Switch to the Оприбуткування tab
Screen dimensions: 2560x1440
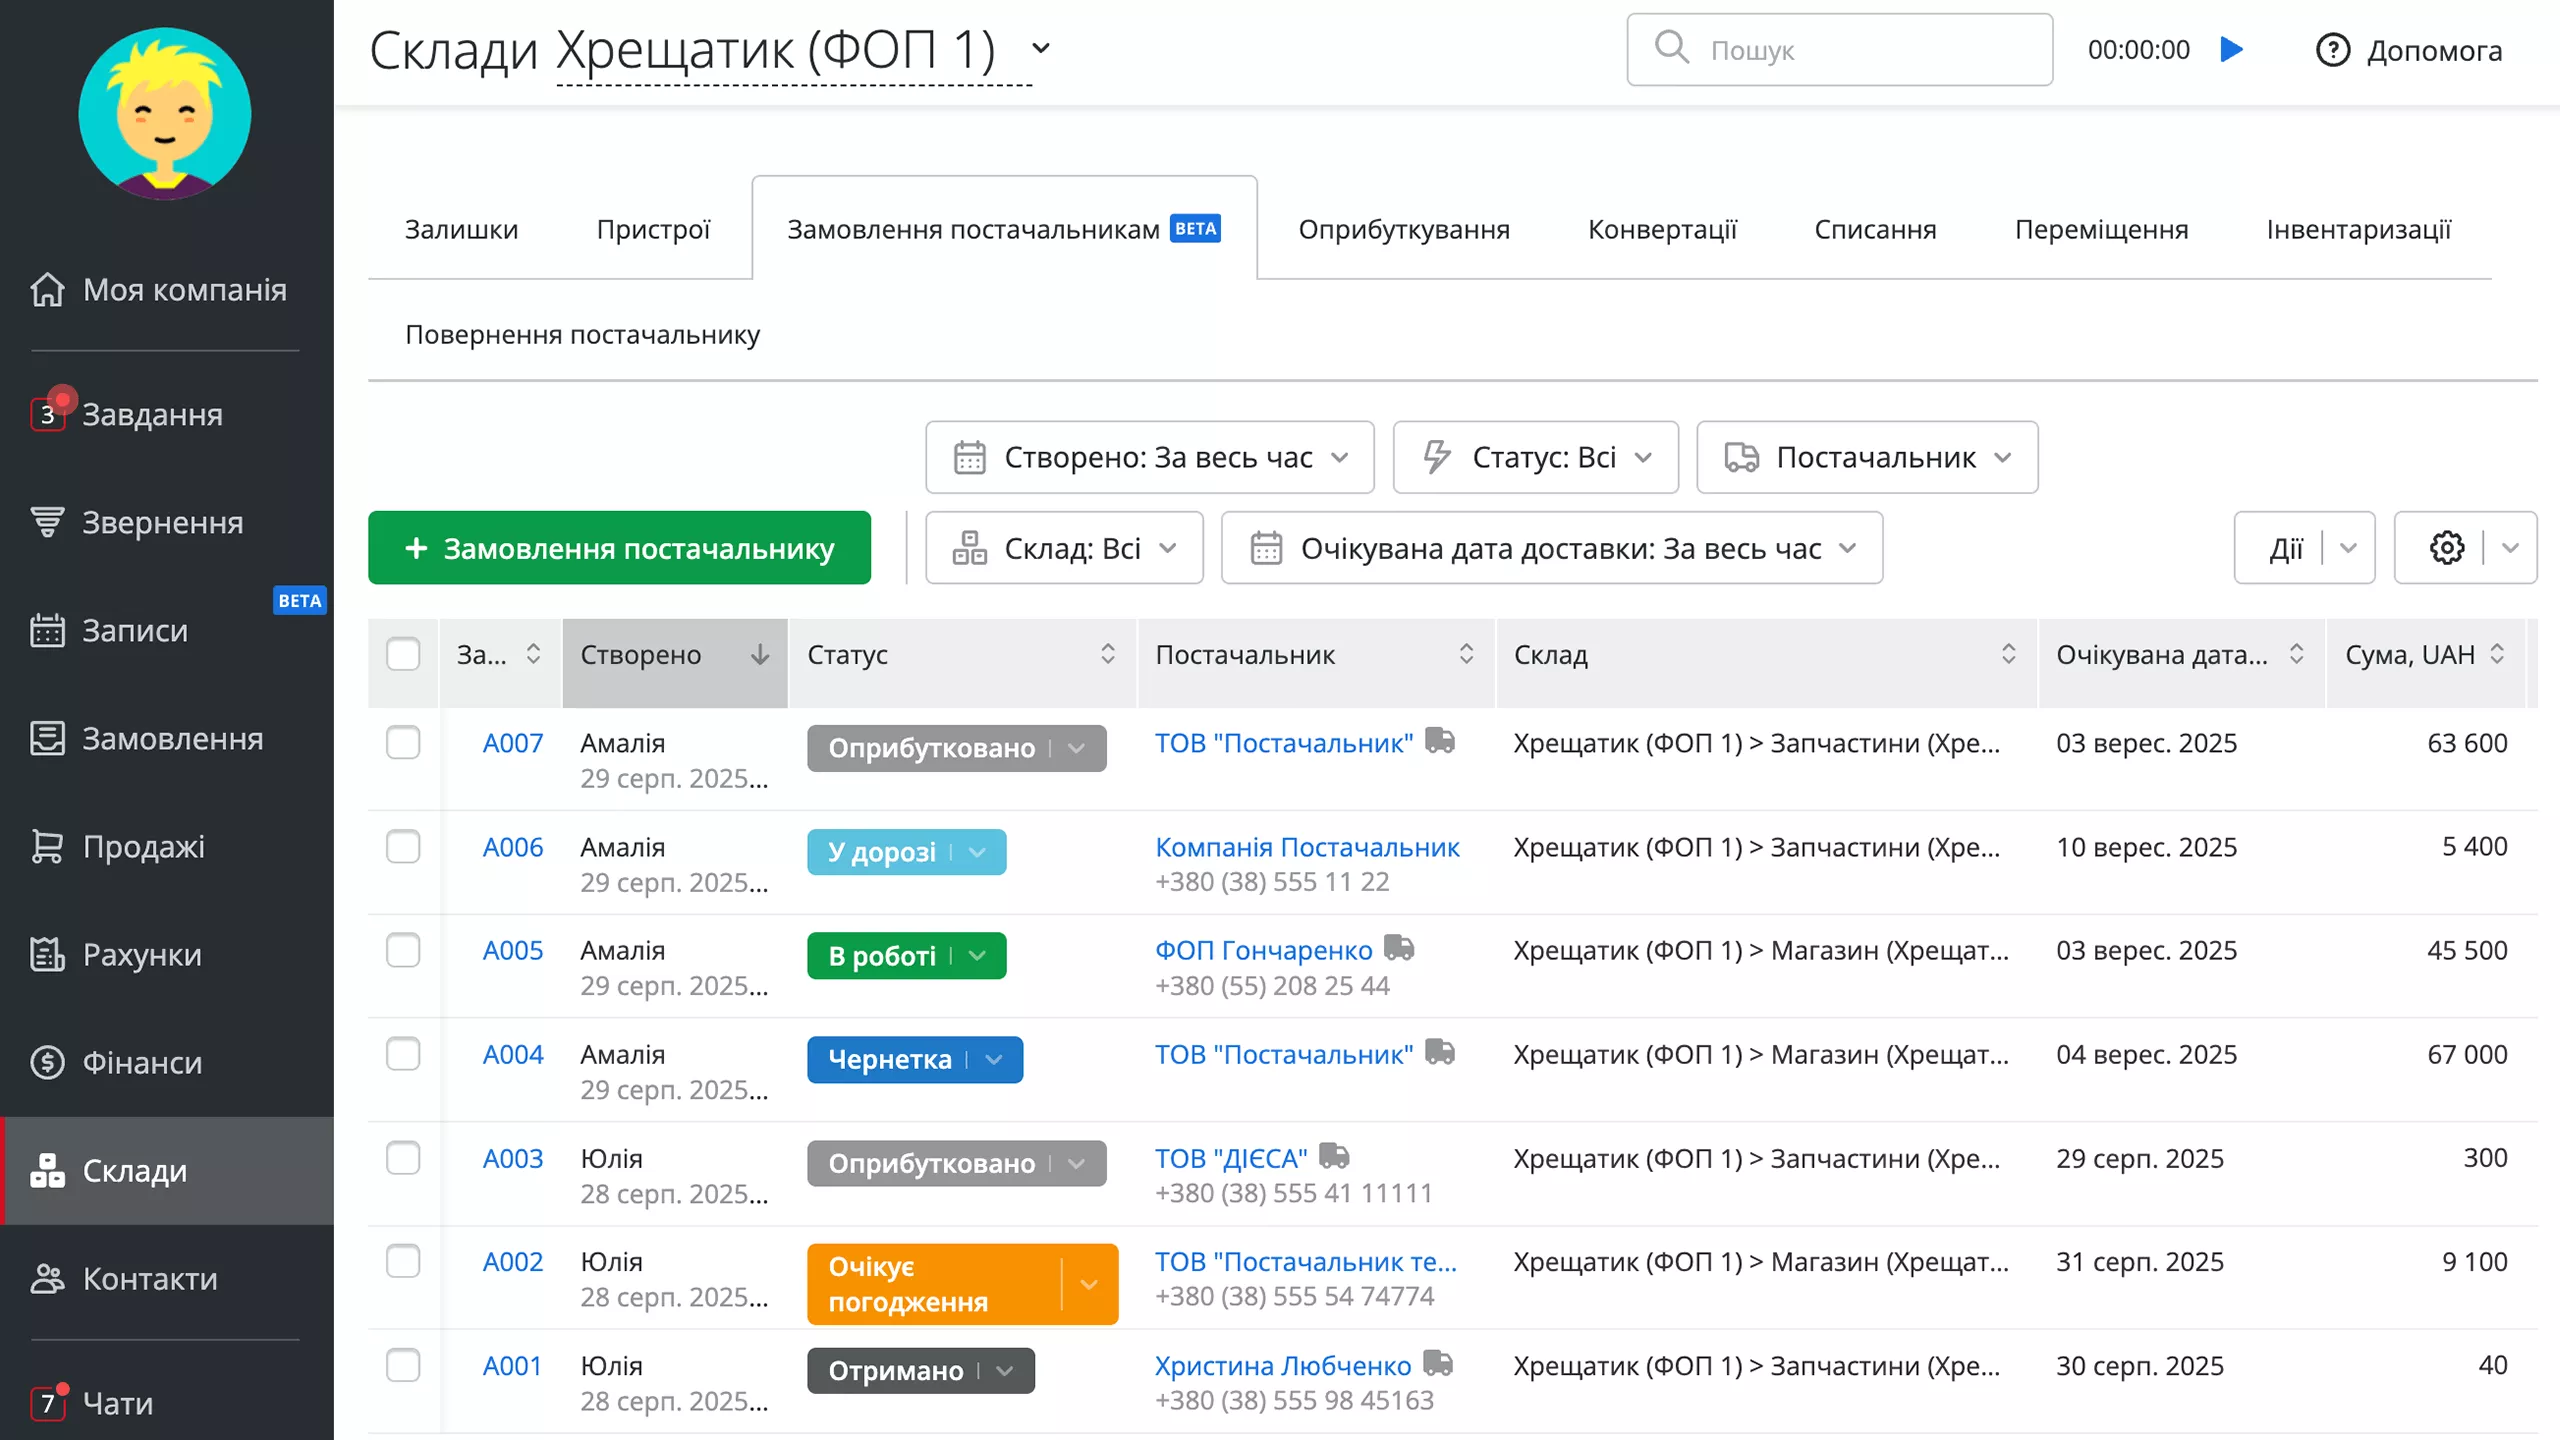1404,229
